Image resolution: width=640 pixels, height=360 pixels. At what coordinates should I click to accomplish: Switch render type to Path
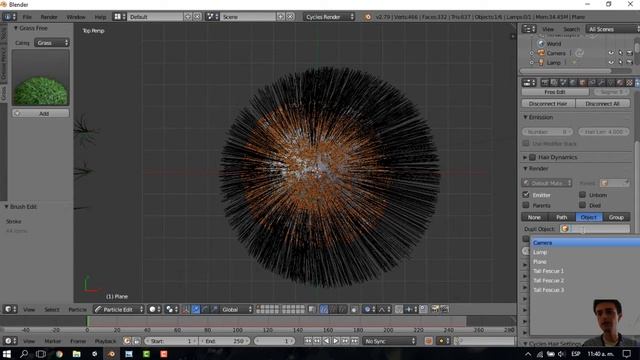pos(561,217)
